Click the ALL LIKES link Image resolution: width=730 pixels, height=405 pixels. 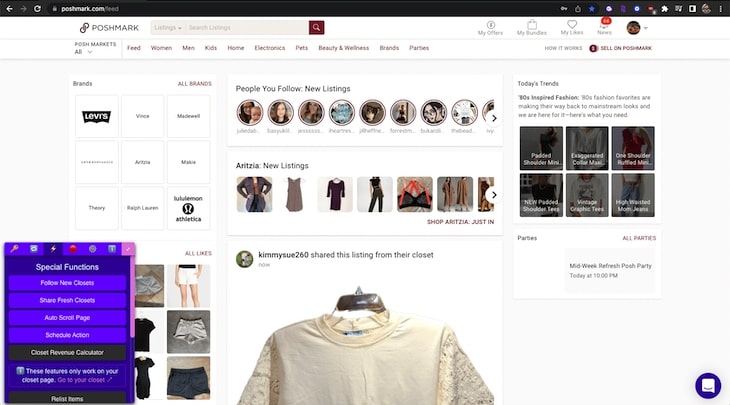tap(198, 253)
